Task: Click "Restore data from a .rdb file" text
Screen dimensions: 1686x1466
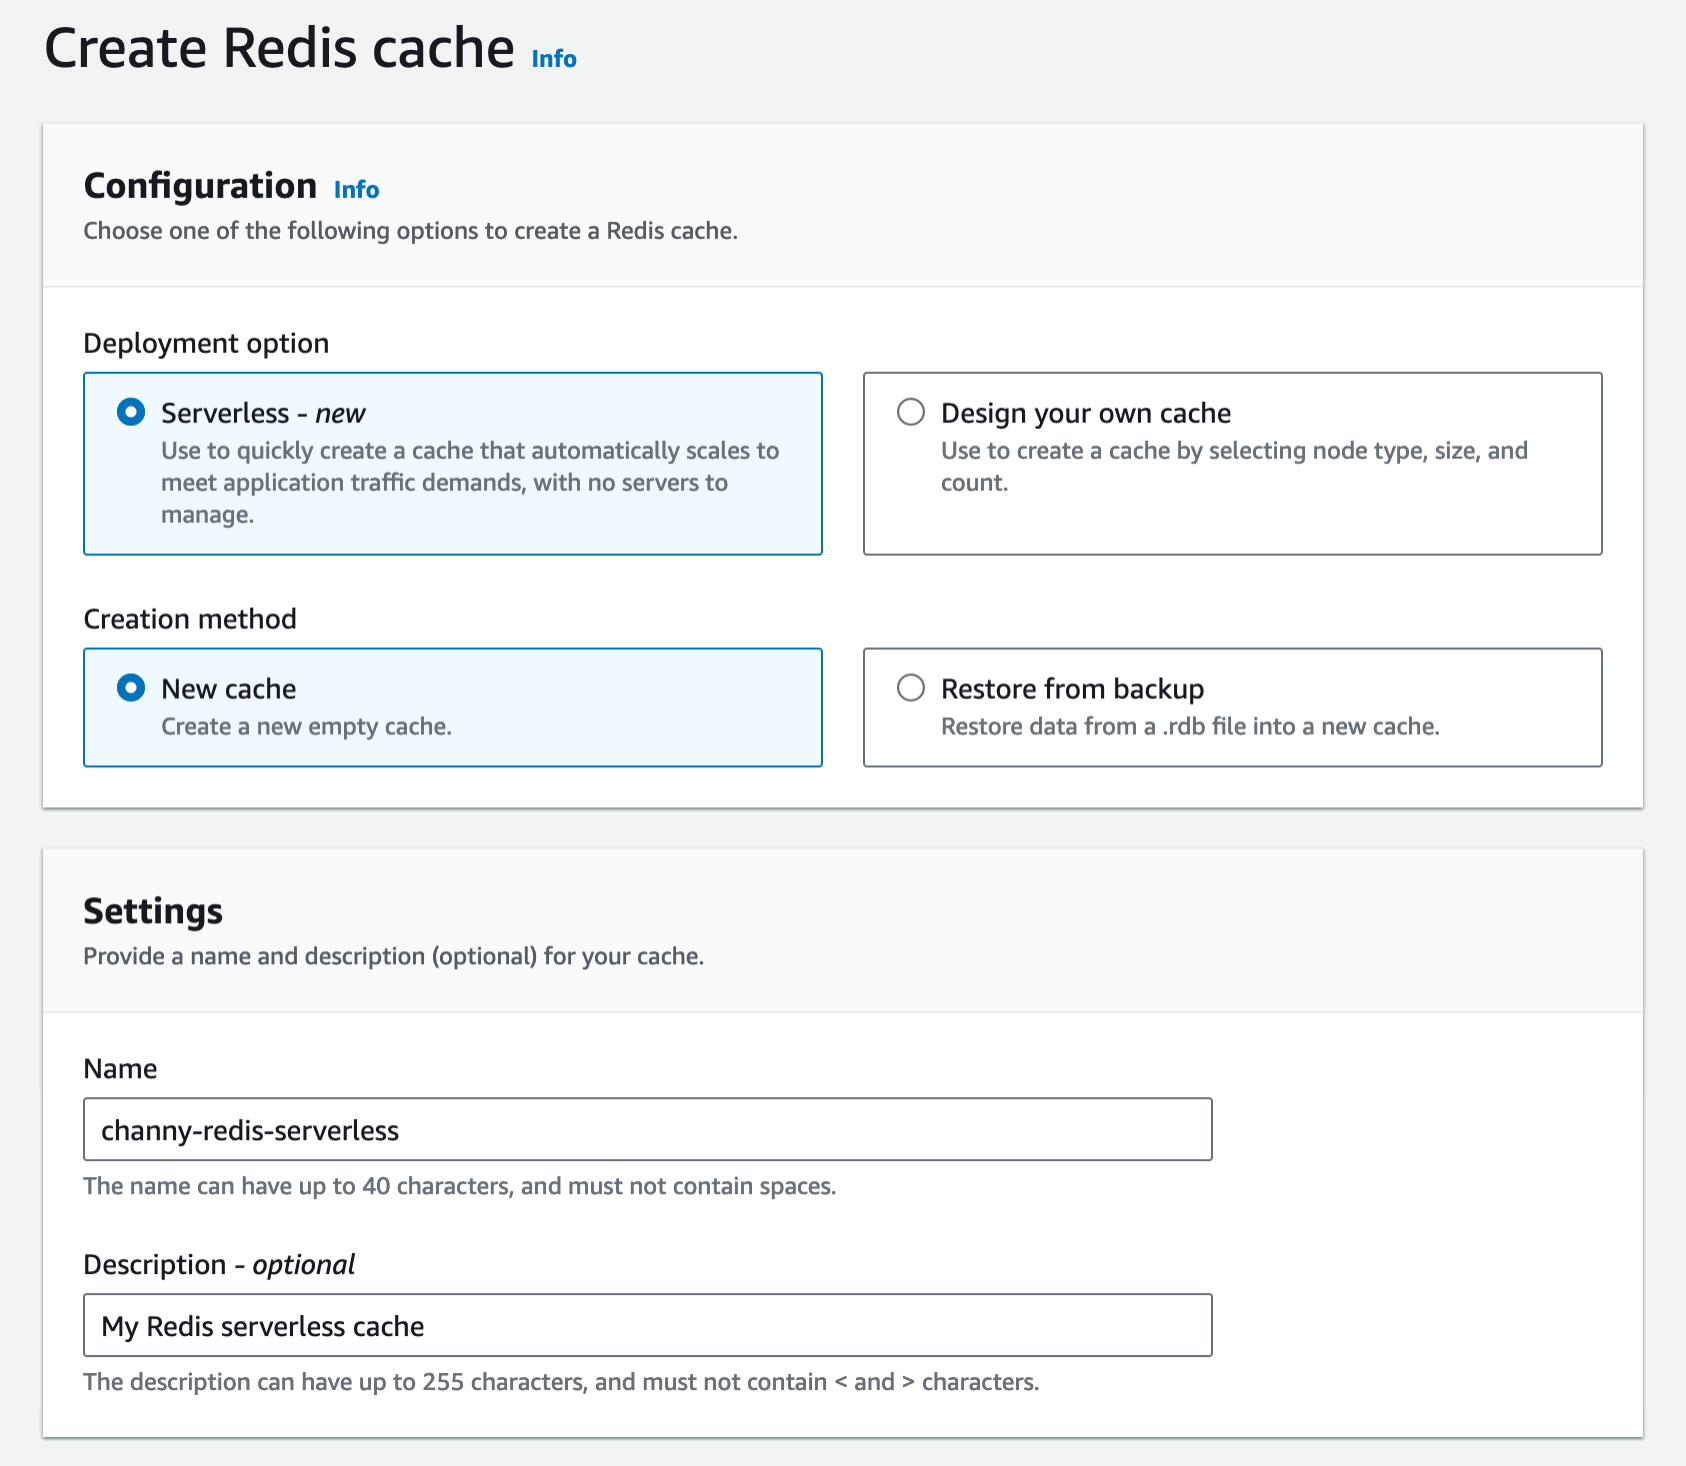Action: coord(1189,726)
